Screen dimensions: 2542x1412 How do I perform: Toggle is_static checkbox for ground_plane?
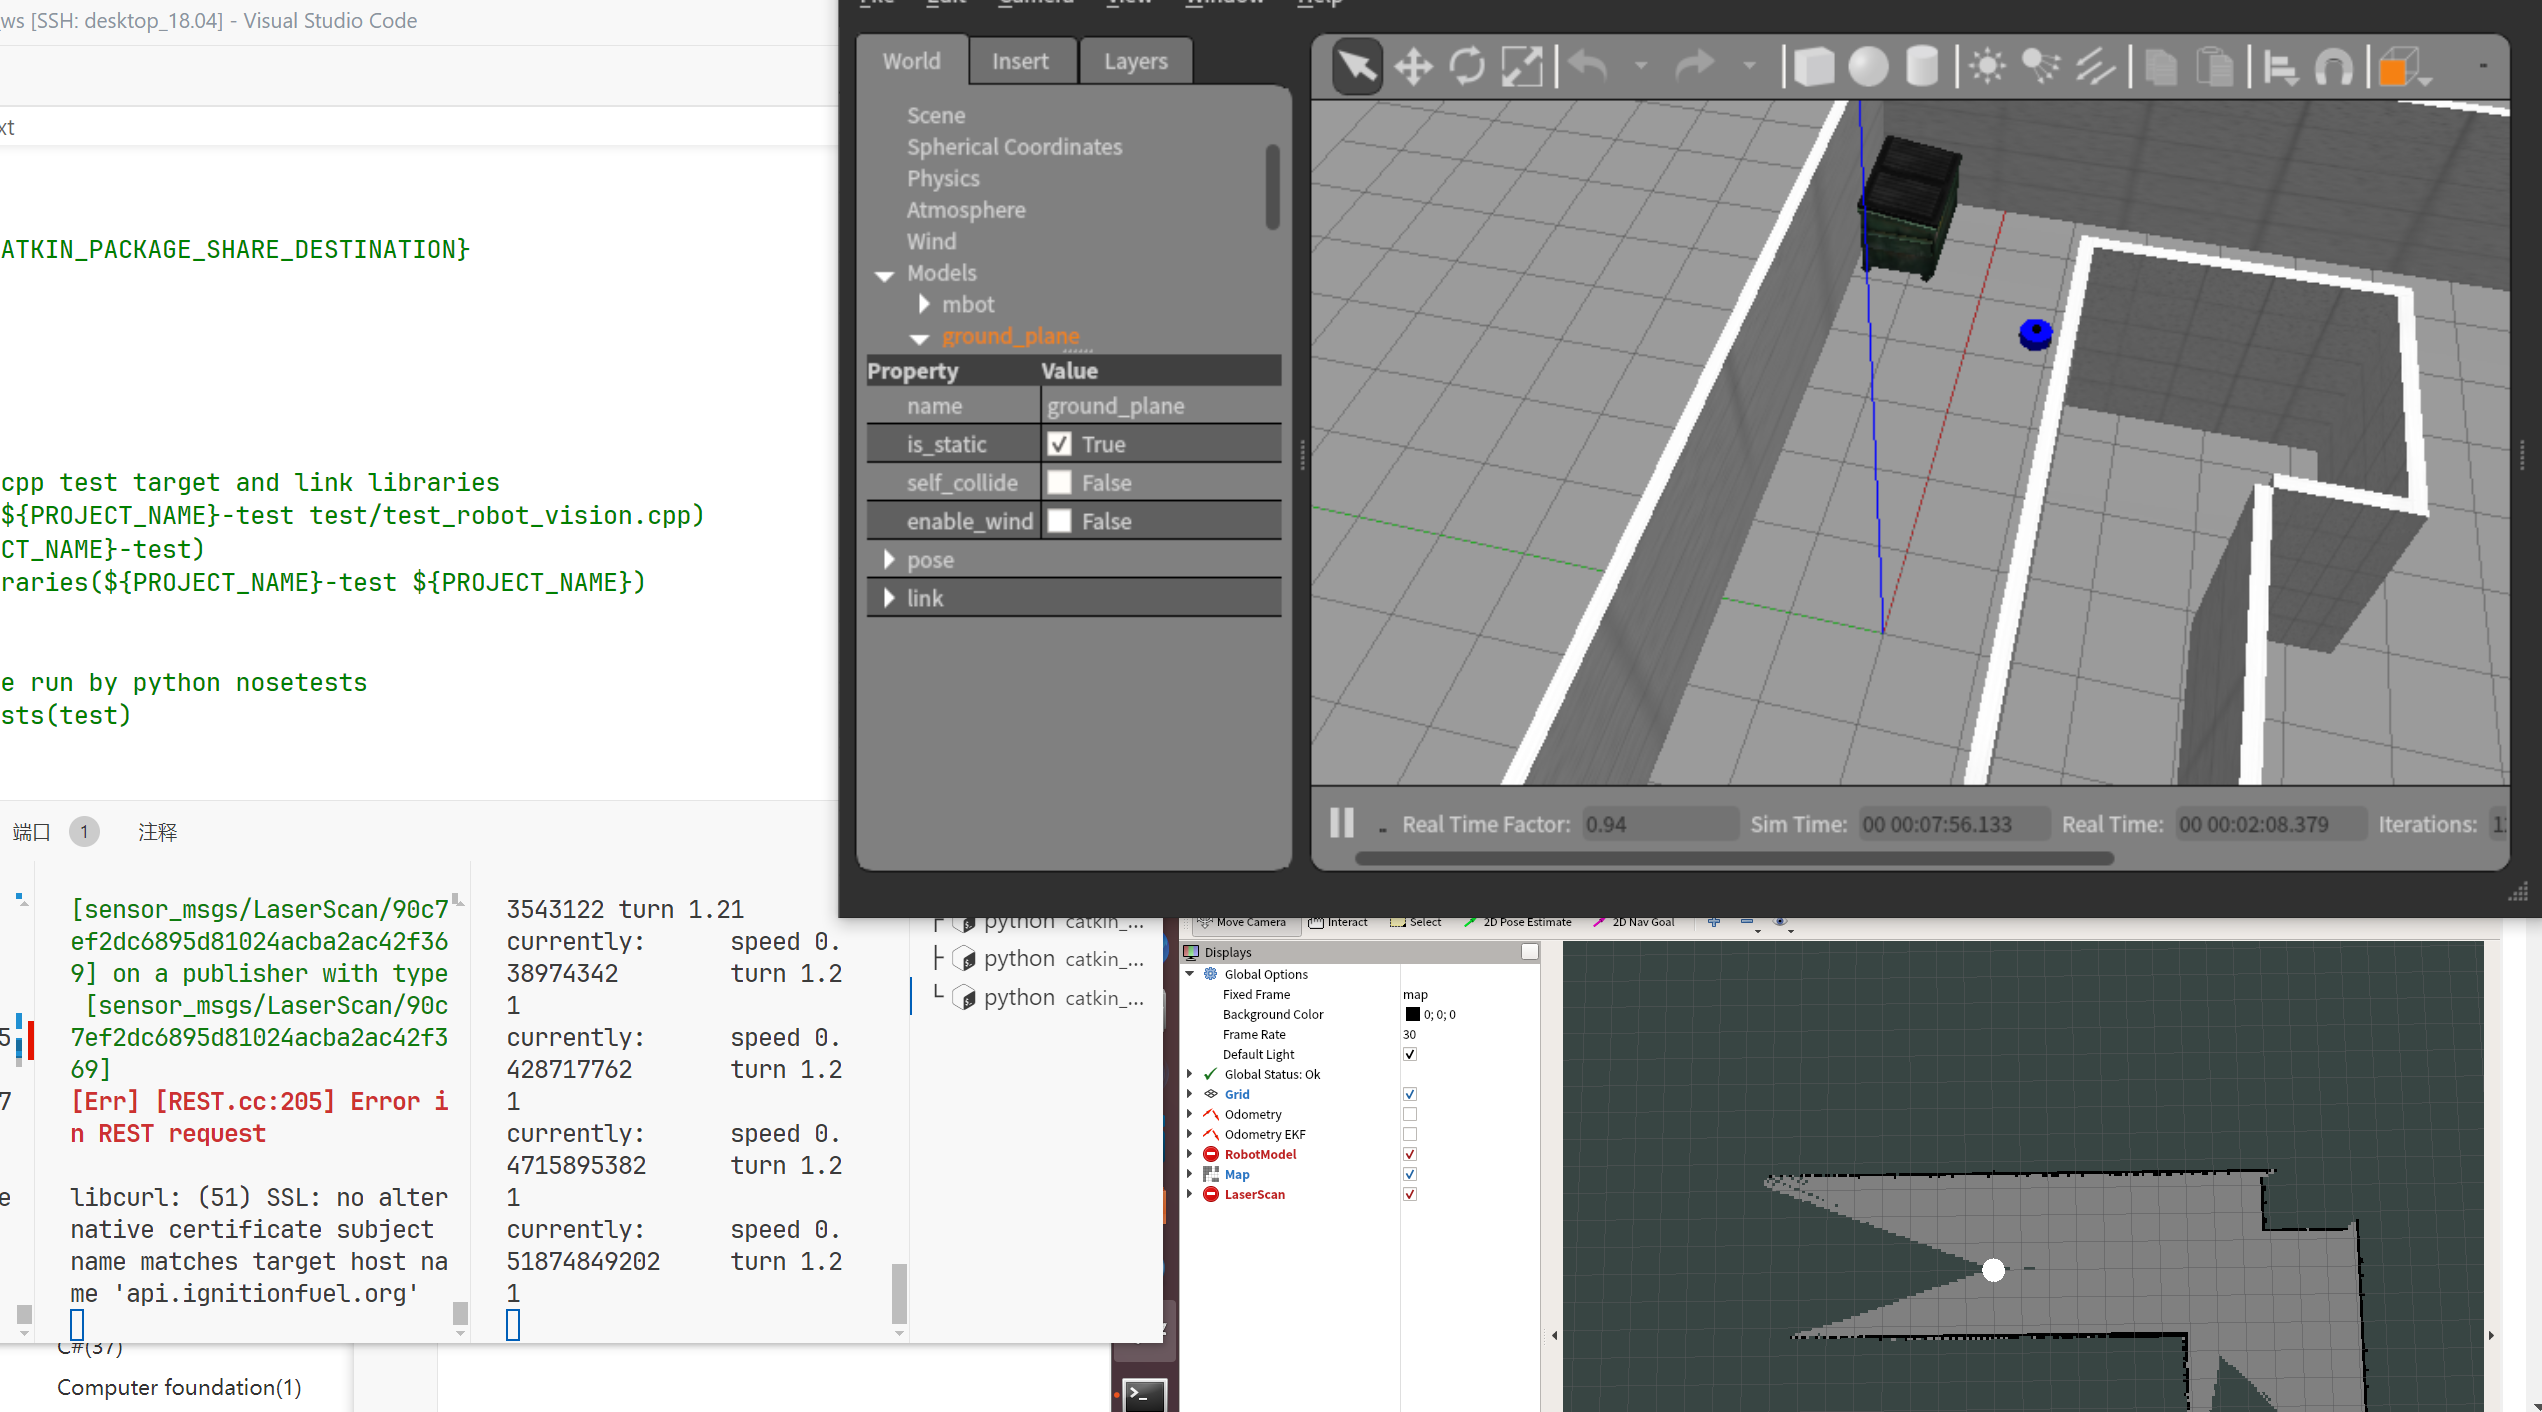click(x=1059, y=444)
